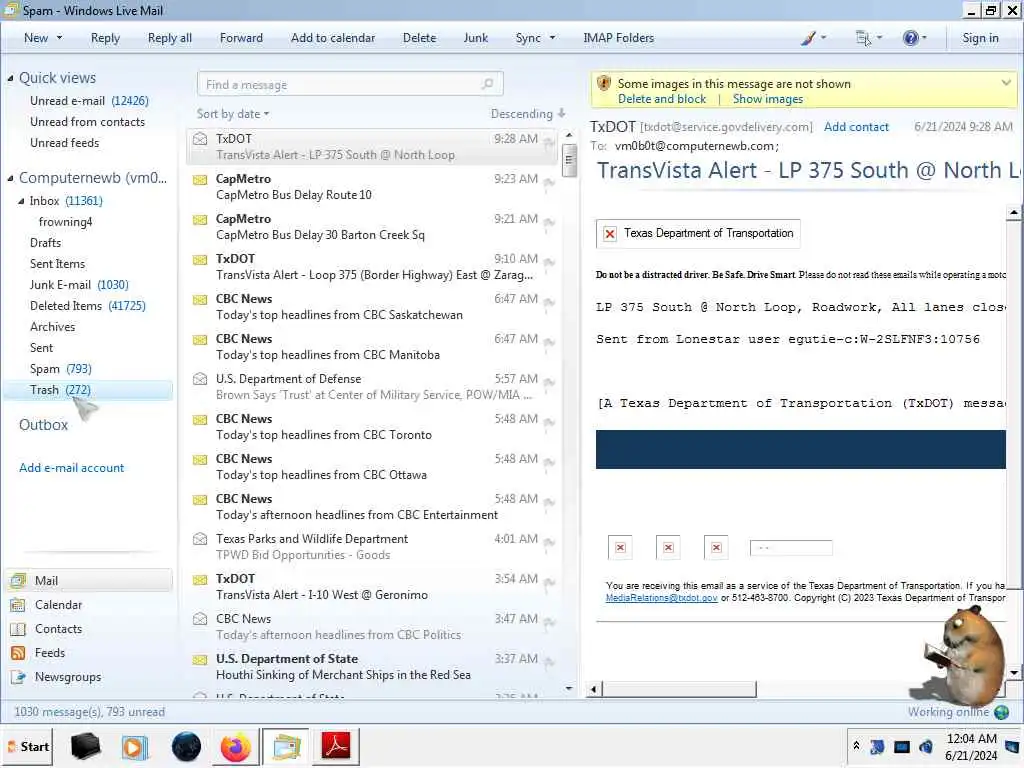The width and height of the screenshot is (1024, 768).
Task: Click the search magnifier in Find a message
Action: (487, 84)
